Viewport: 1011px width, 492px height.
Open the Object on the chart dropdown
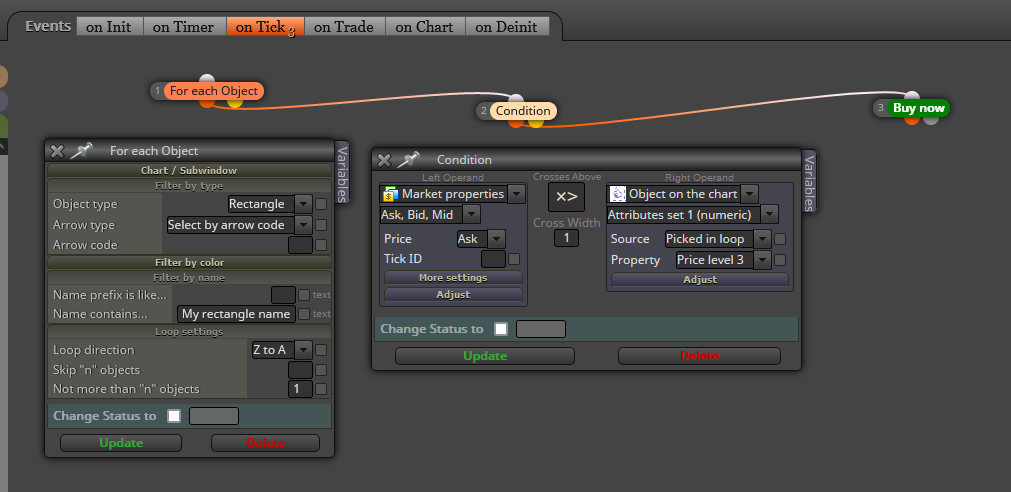point(683,194)
